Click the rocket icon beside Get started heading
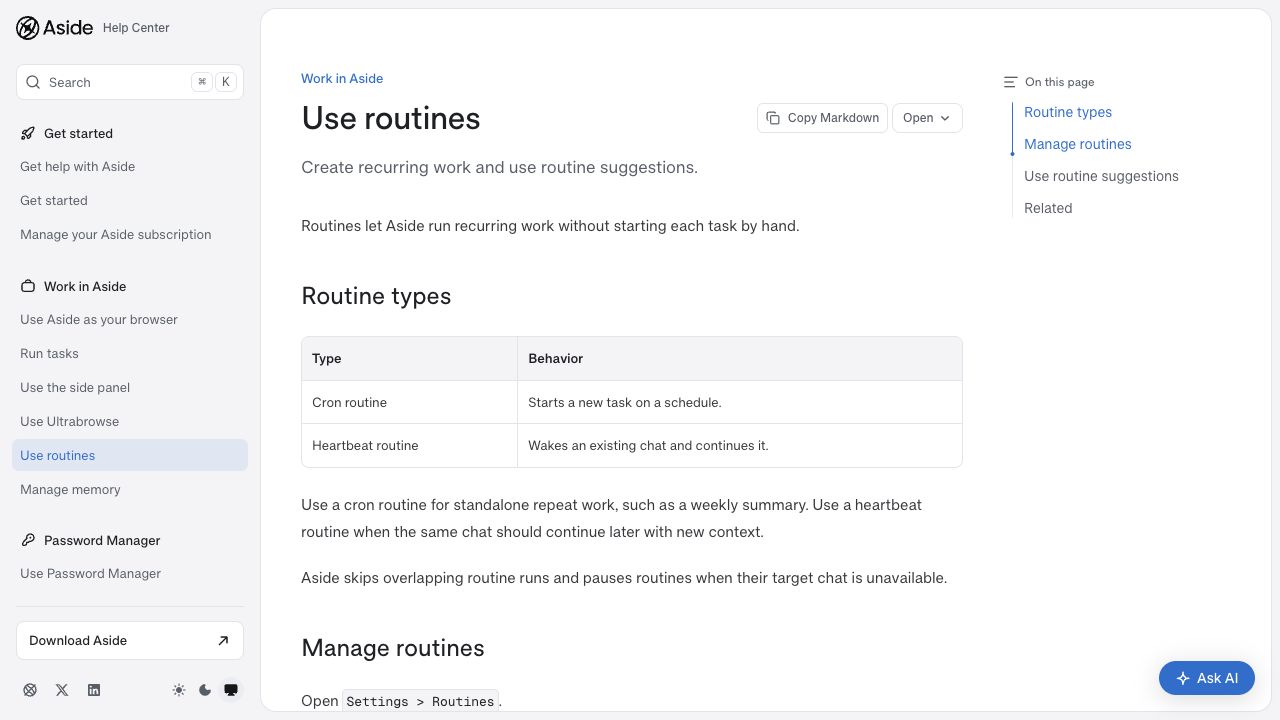The width and height of the screenshot is (1280, 720). click(28, 133)
